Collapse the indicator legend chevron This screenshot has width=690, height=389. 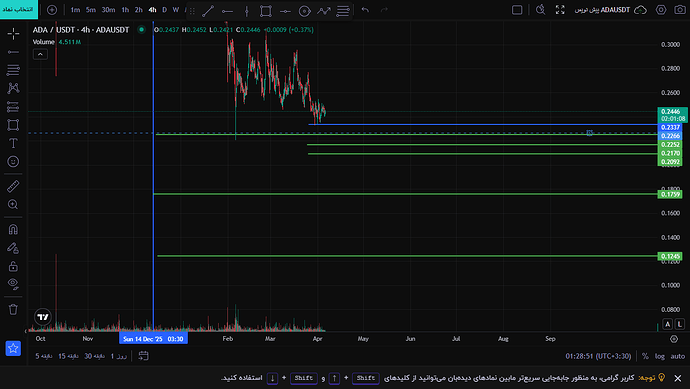[x=40, y=54]
